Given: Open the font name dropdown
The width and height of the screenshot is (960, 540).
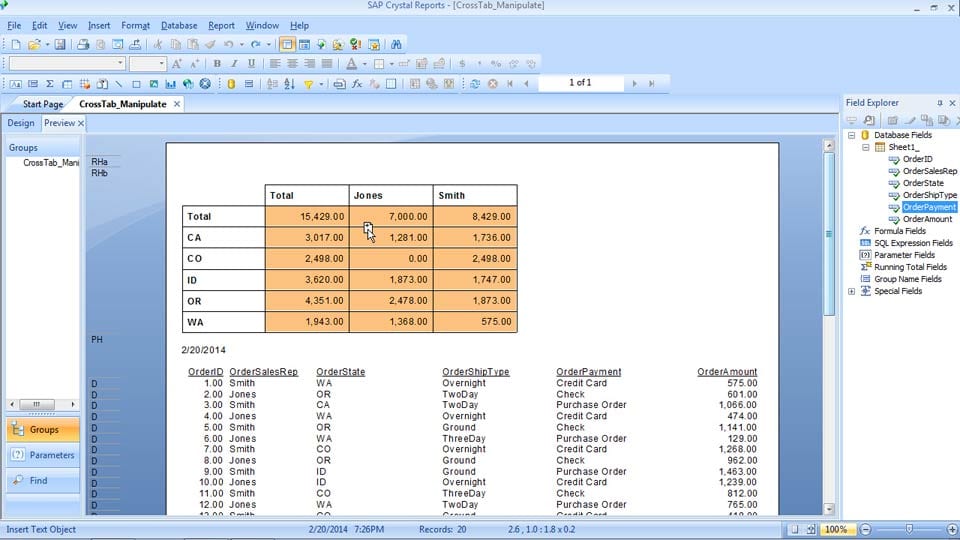Looking at the screenshot, I should click(x=120, y=63).
